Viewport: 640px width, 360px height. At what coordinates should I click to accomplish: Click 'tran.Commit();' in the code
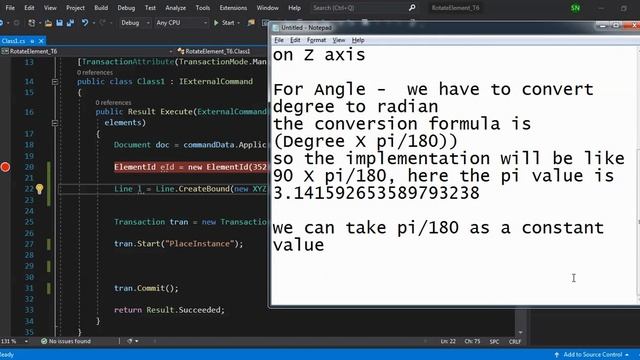(146, 288)
